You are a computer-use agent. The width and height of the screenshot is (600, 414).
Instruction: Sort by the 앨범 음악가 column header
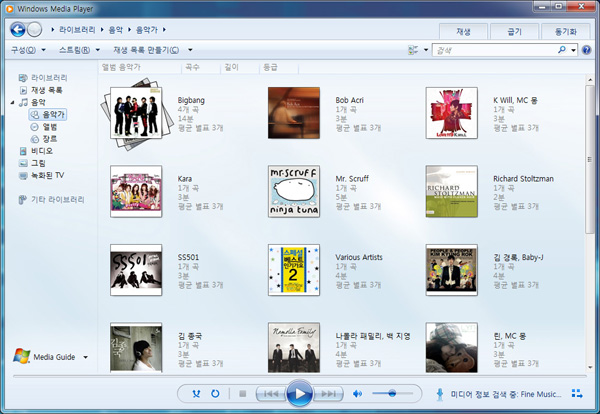point(140,67)
